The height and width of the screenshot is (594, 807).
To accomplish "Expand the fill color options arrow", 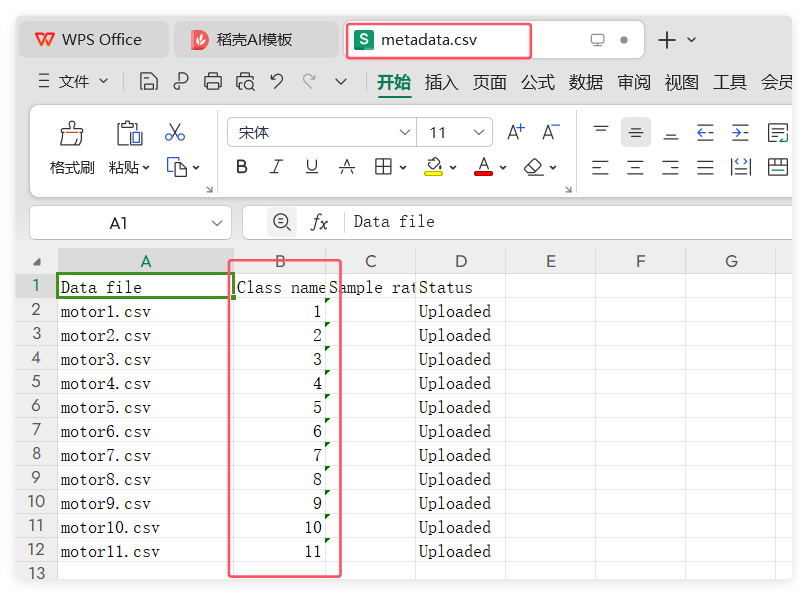I will coord(453,167).
